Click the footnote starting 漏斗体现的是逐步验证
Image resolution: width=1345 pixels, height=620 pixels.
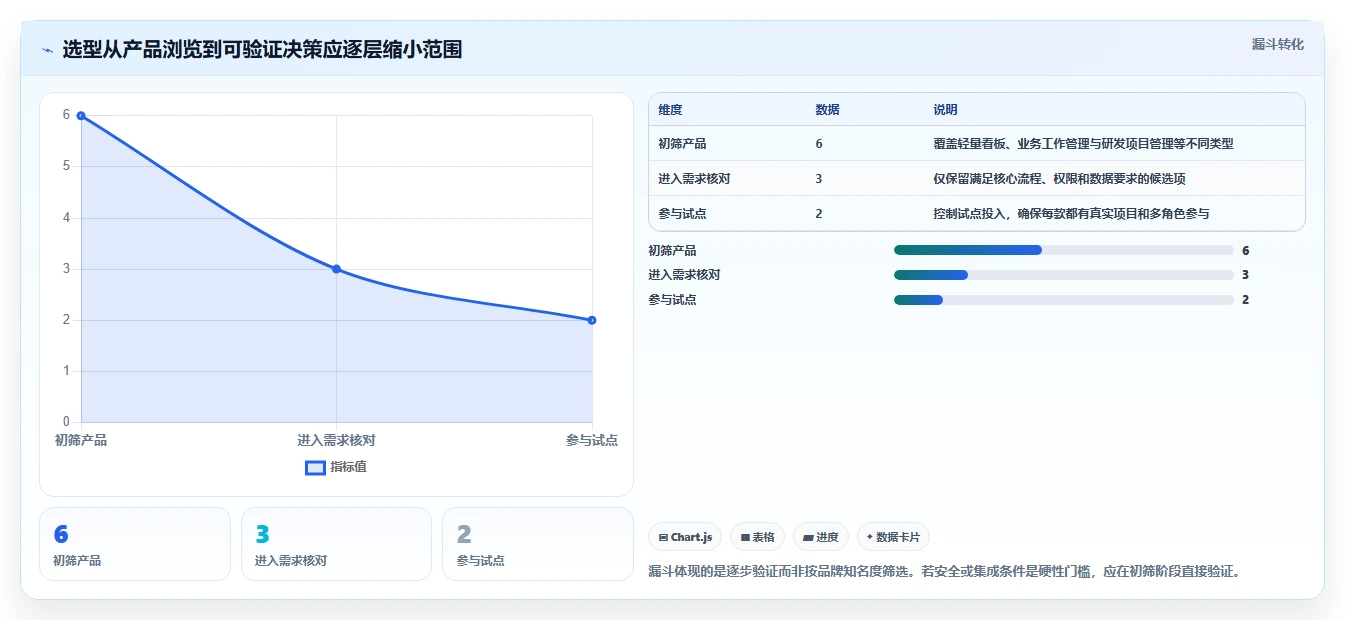[945, 572]
